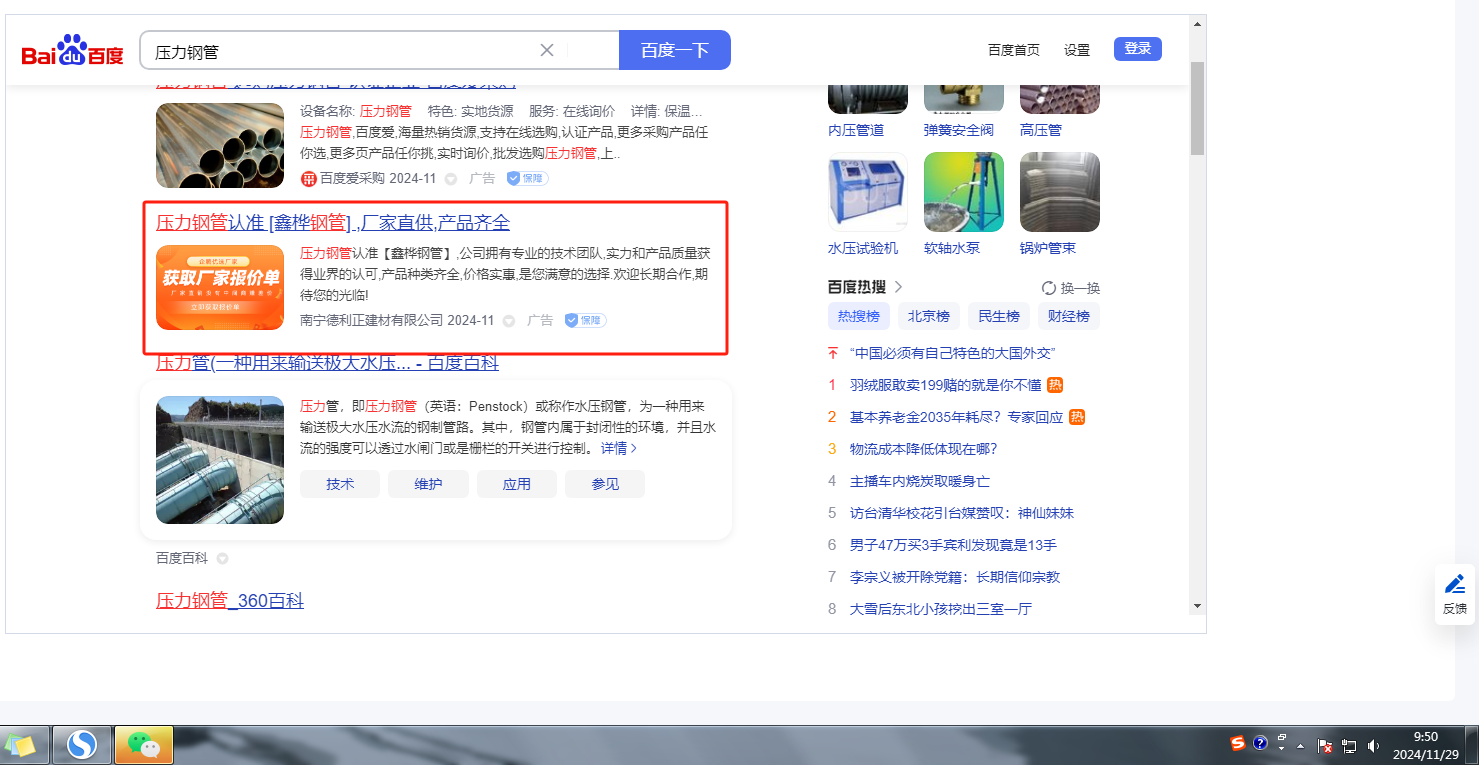Click the 登录 login button
This screenshot has height=765, width=1479.
click(1138, 48)
